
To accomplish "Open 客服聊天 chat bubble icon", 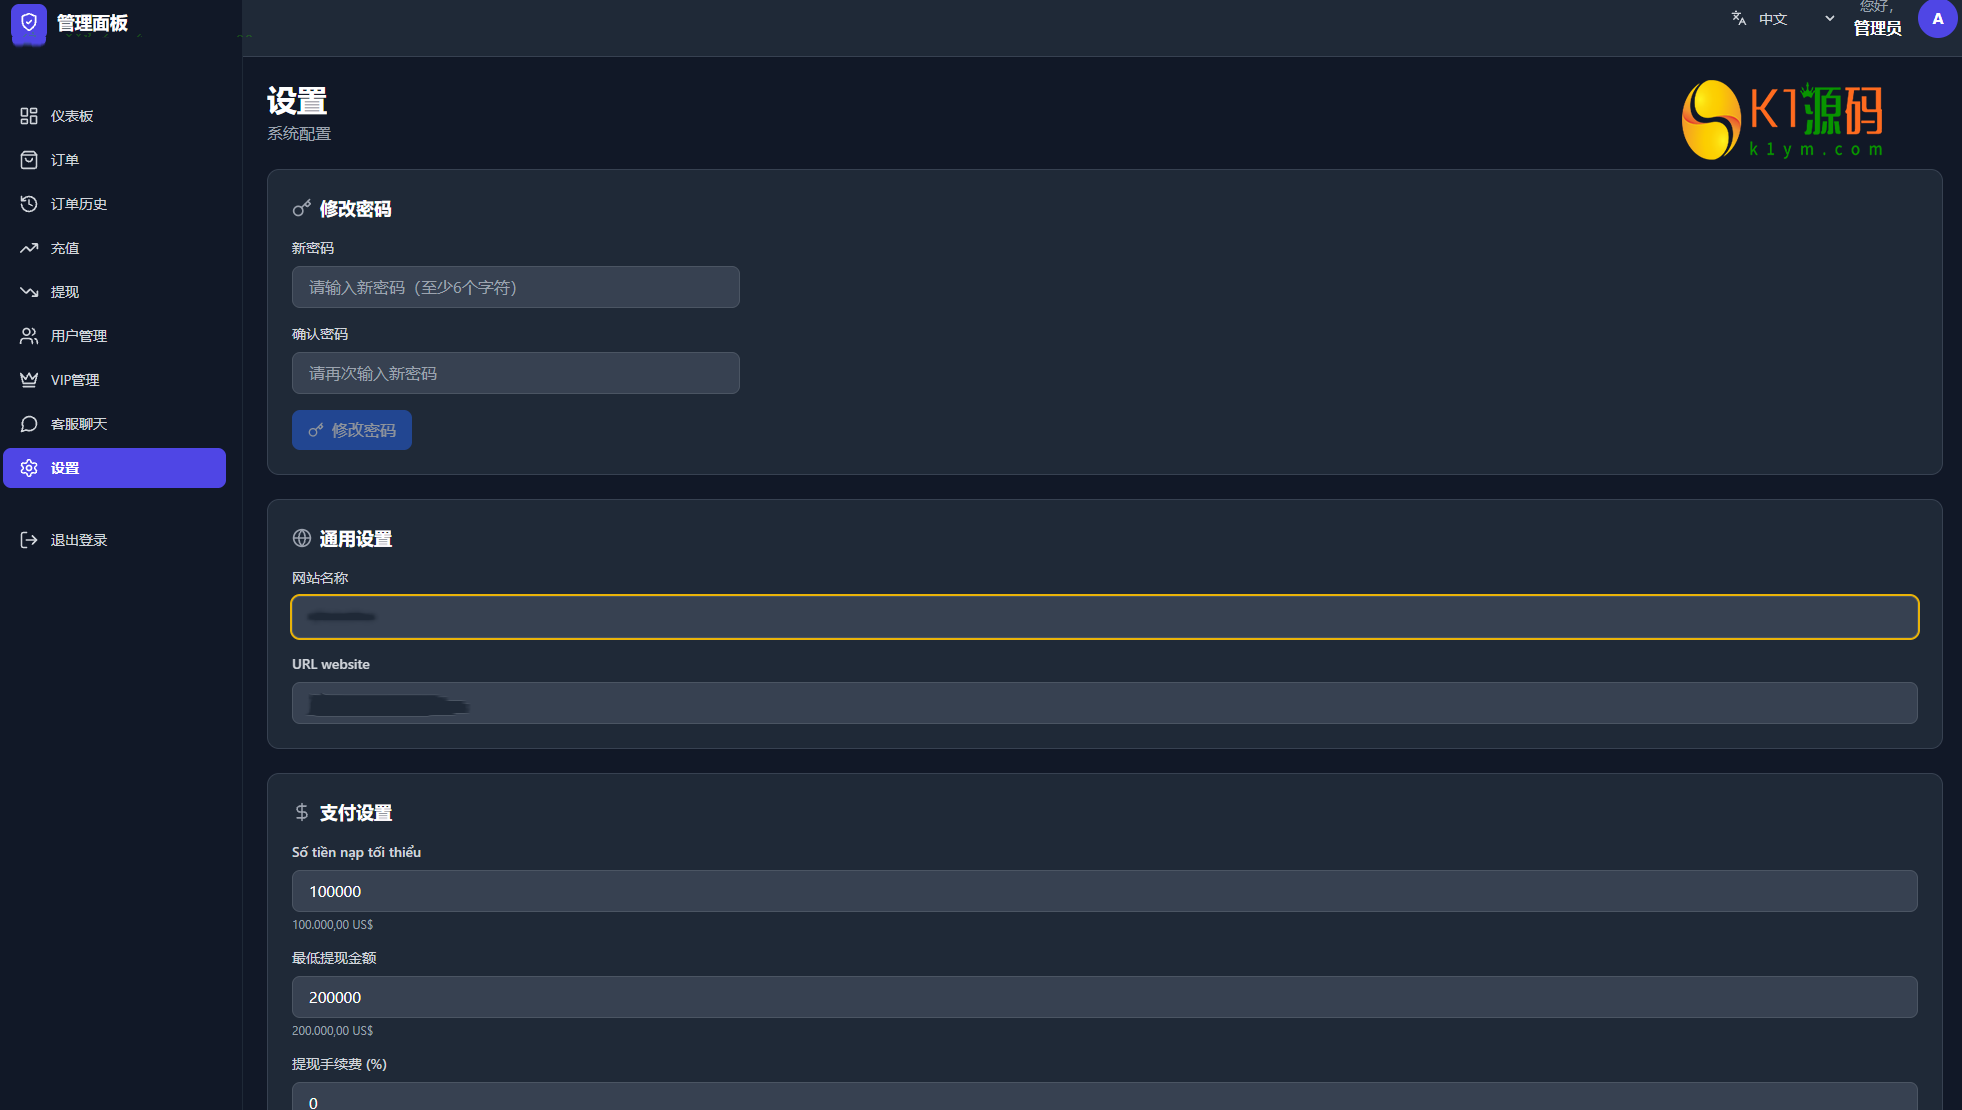I will tap(29, 424).
